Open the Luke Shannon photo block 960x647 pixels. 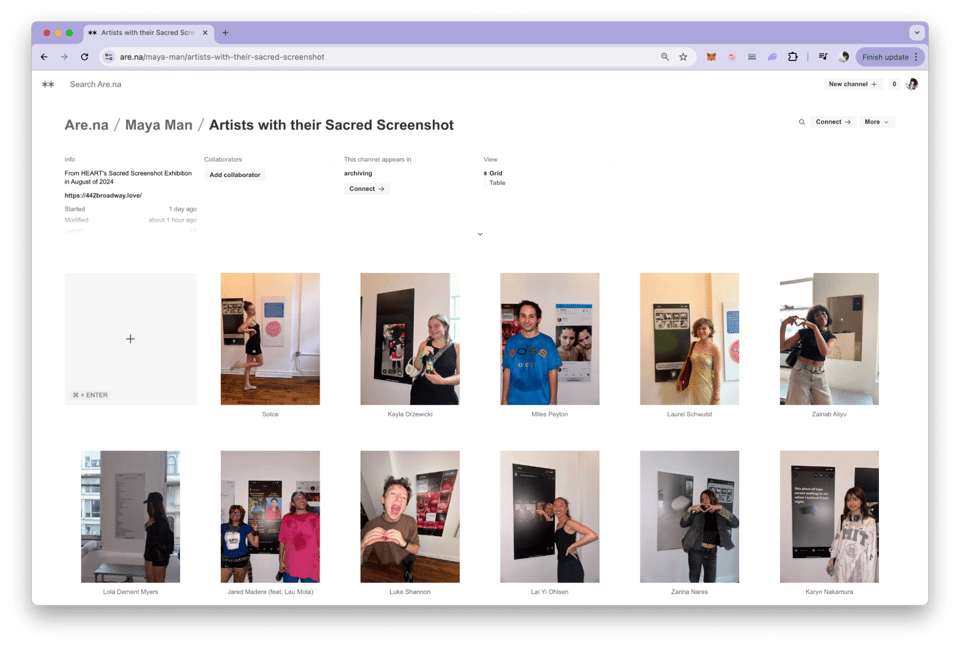(410, 516)
